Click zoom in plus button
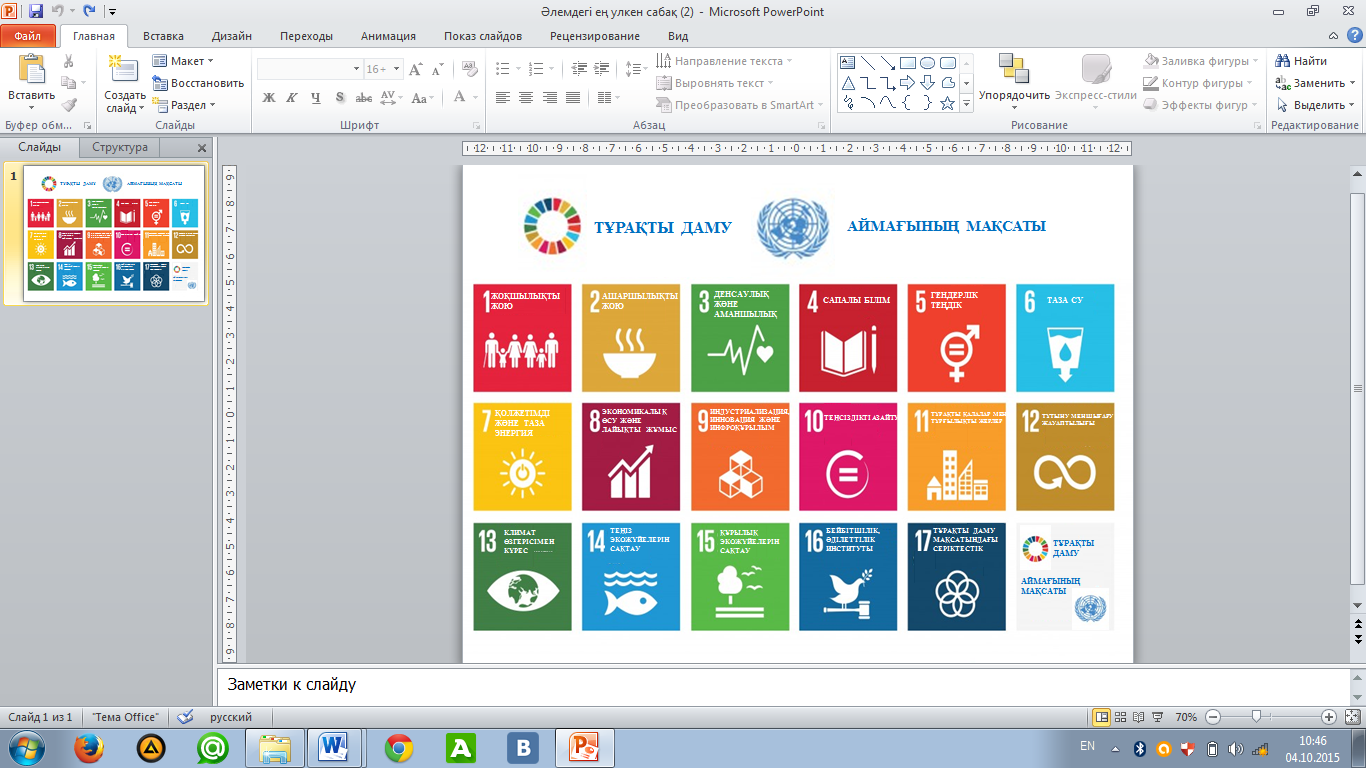1366x768 pixels. (1328, 717)
